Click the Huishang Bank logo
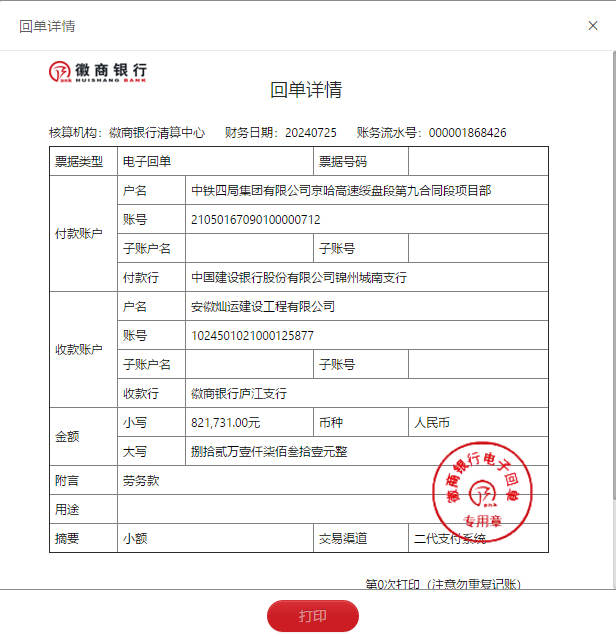This screenshot has width=616, height=640. [x=98, y=72]
